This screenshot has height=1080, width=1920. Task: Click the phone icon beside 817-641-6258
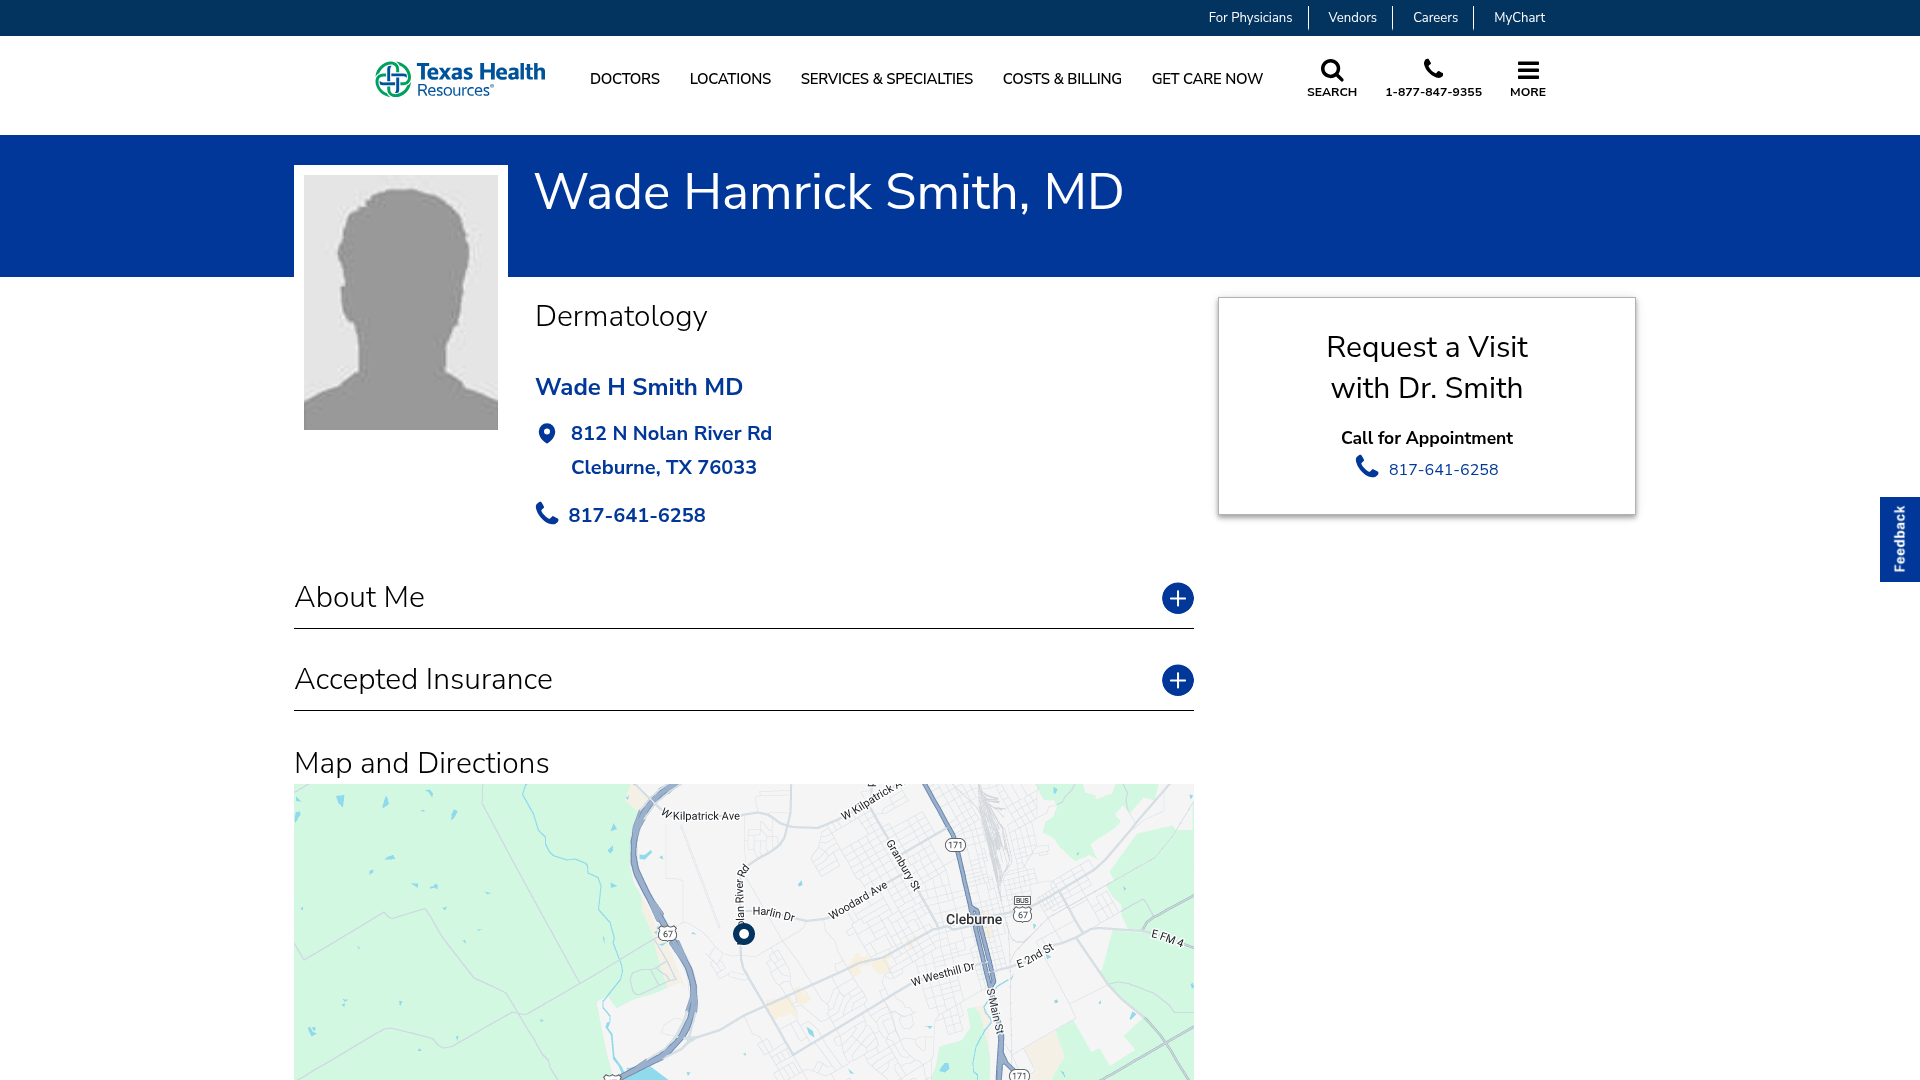(547, 513)
